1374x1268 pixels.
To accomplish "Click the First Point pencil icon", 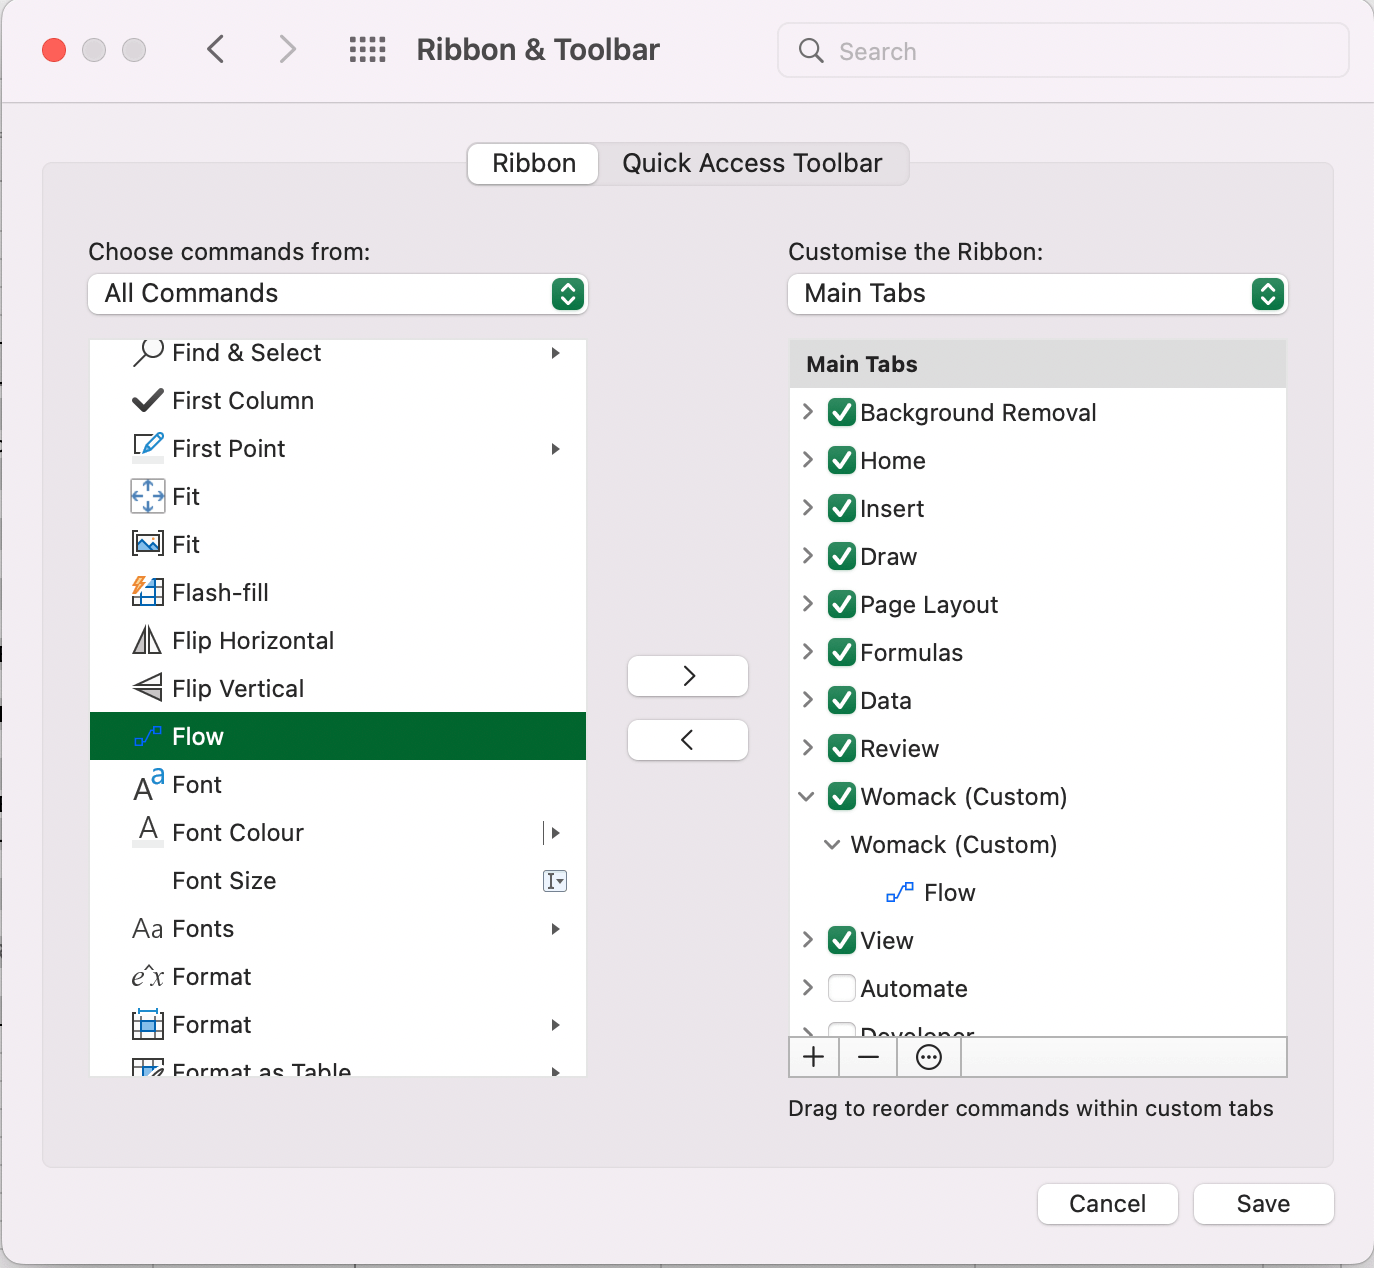I will [x=148, y=447].
